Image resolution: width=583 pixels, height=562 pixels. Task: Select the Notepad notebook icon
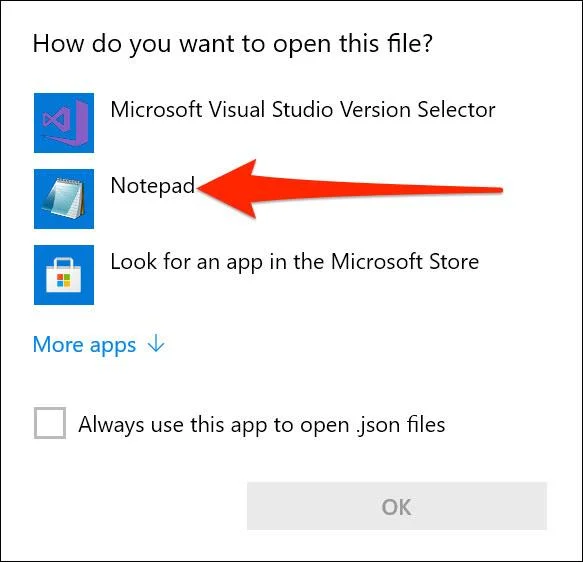point(63,199)
